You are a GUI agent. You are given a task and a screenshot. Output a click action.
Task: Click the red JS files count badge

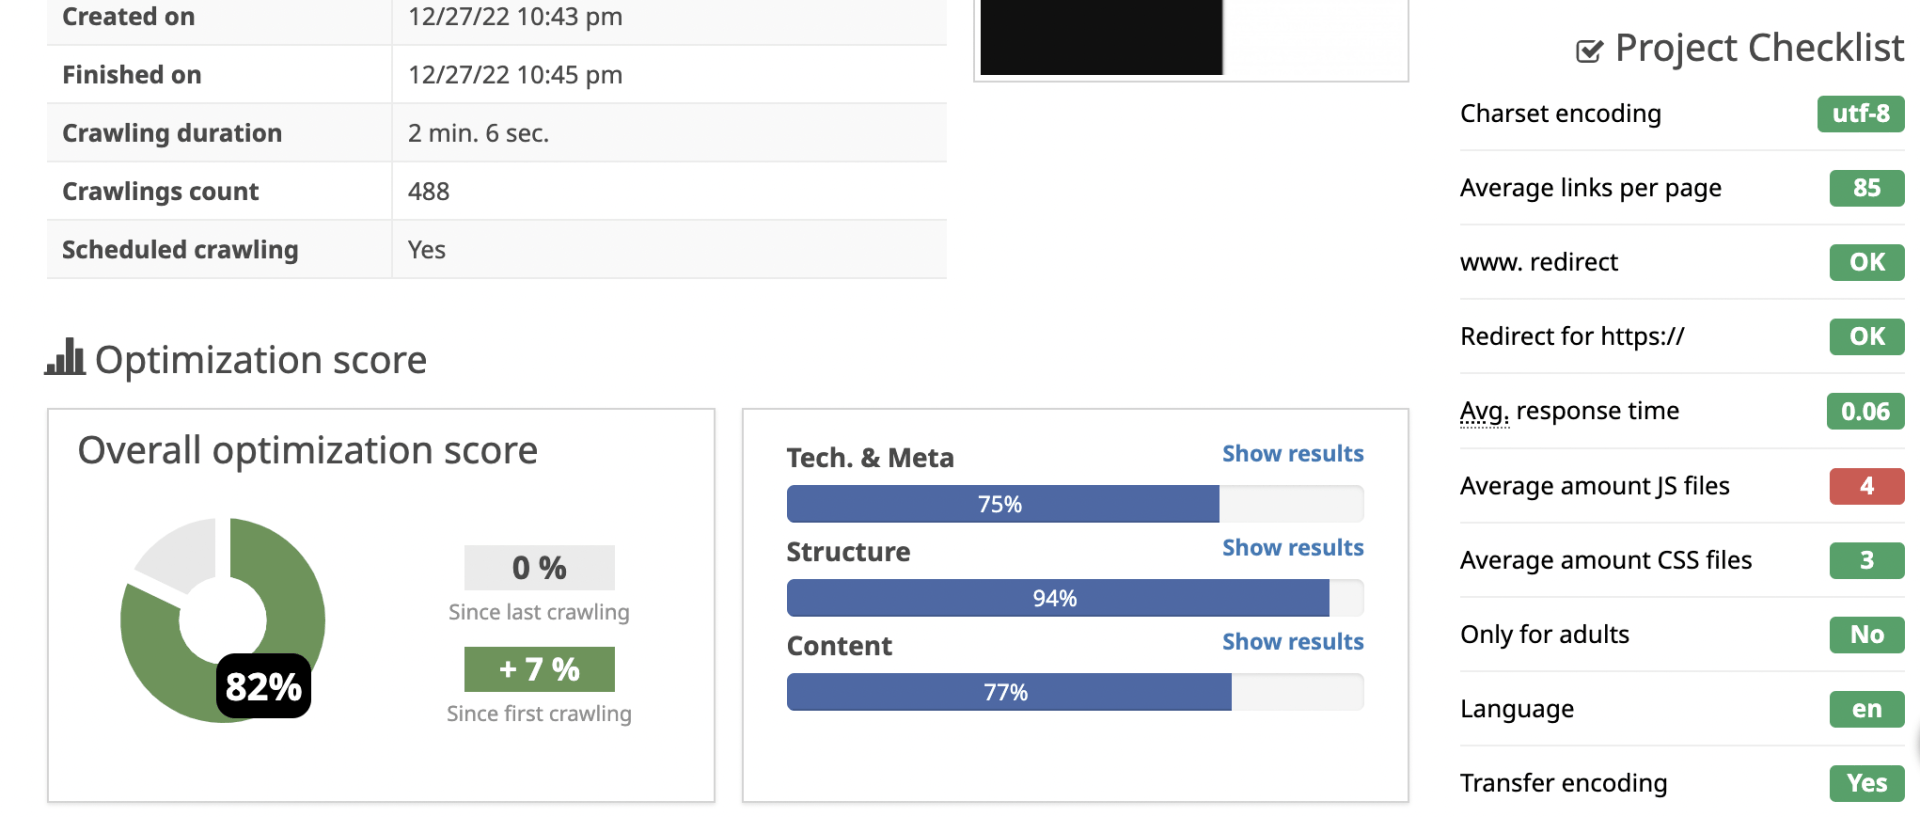(1866, 486)
